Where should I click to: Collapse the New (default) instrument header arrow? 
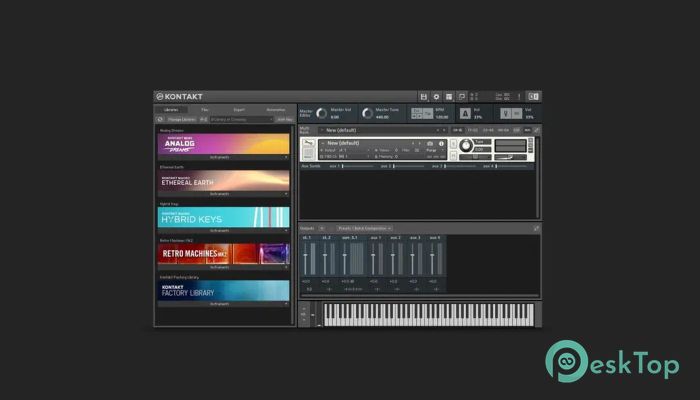tap(323, 143)
